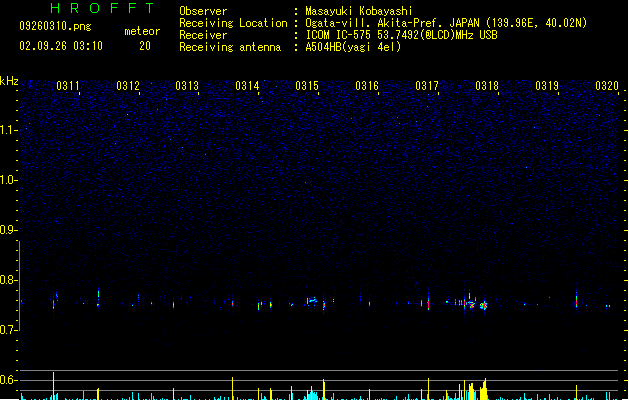Click the bright meteor echo cluster near 0318

tap(484, 306)
